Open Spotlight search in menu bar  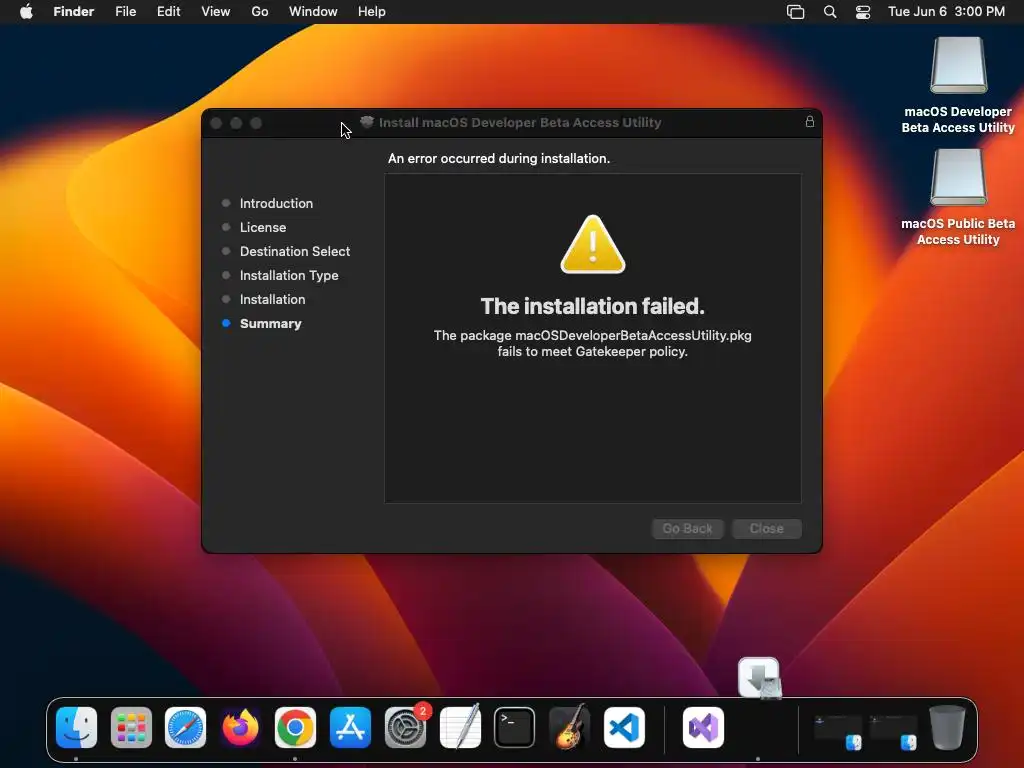click(830, 12)
